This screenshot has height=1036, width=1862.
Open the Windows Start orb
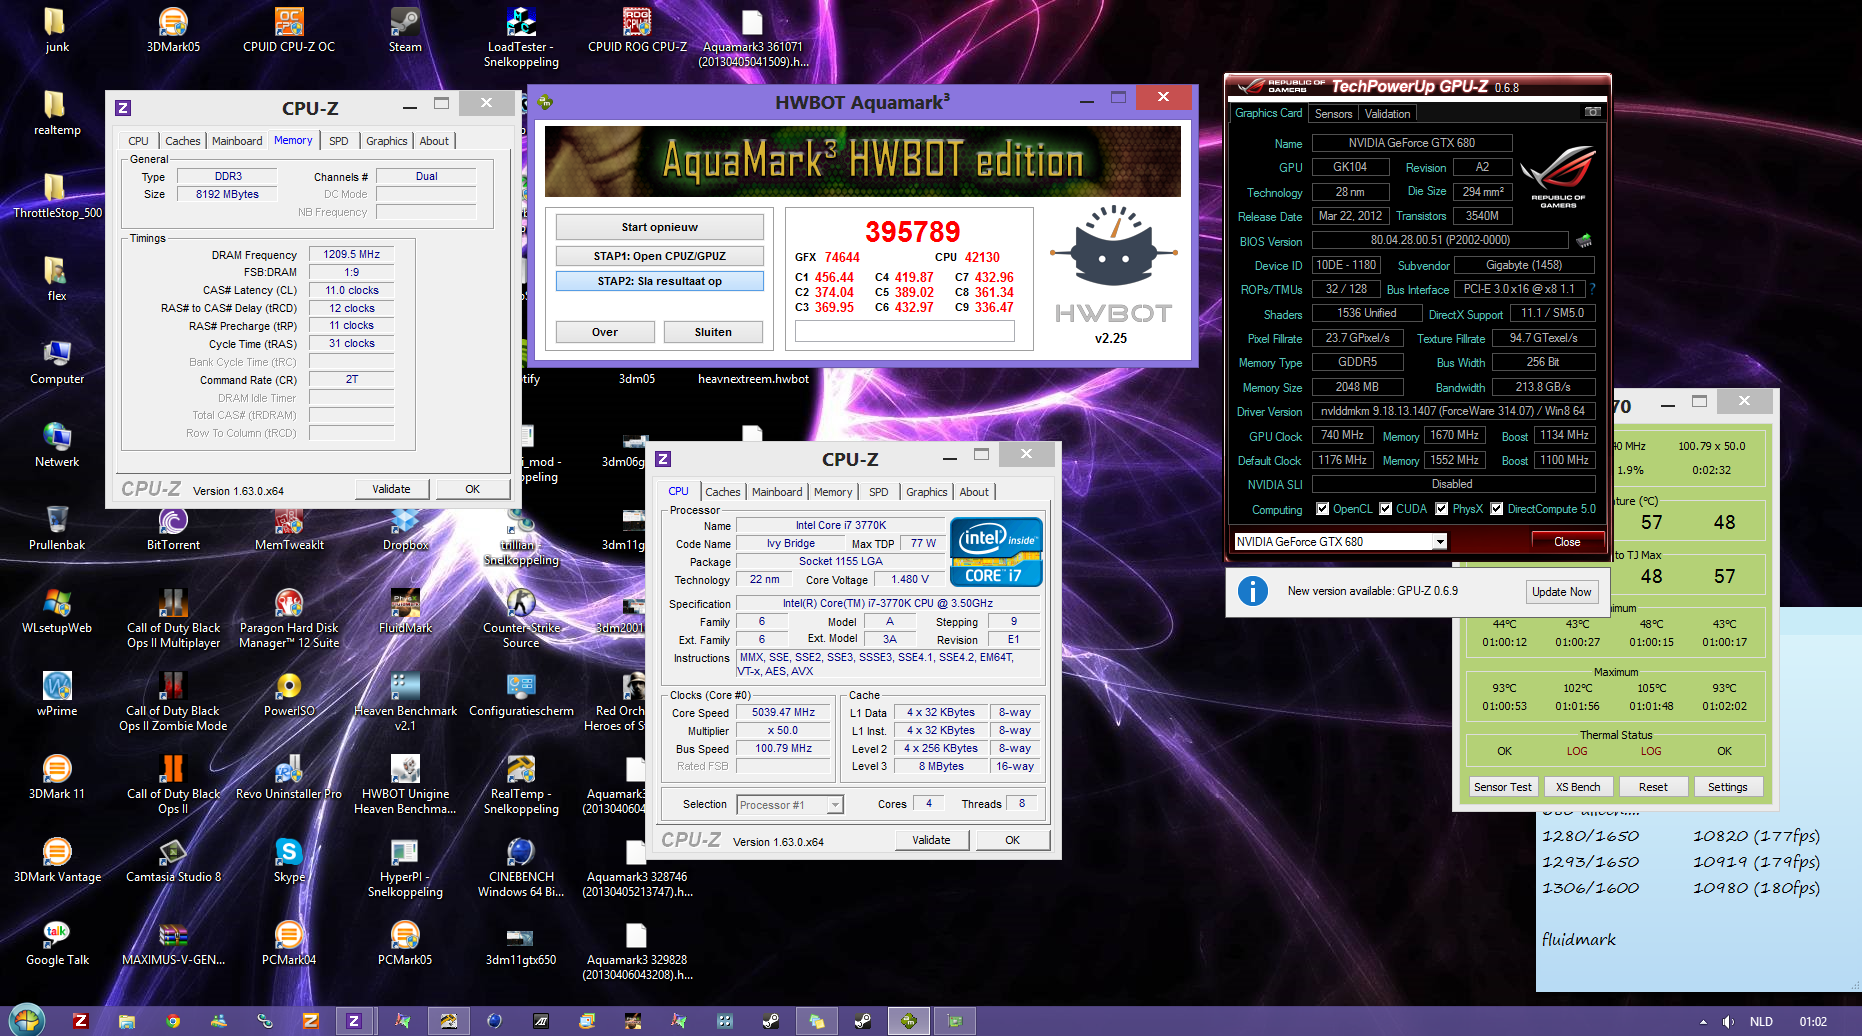tap(27, 1020)
